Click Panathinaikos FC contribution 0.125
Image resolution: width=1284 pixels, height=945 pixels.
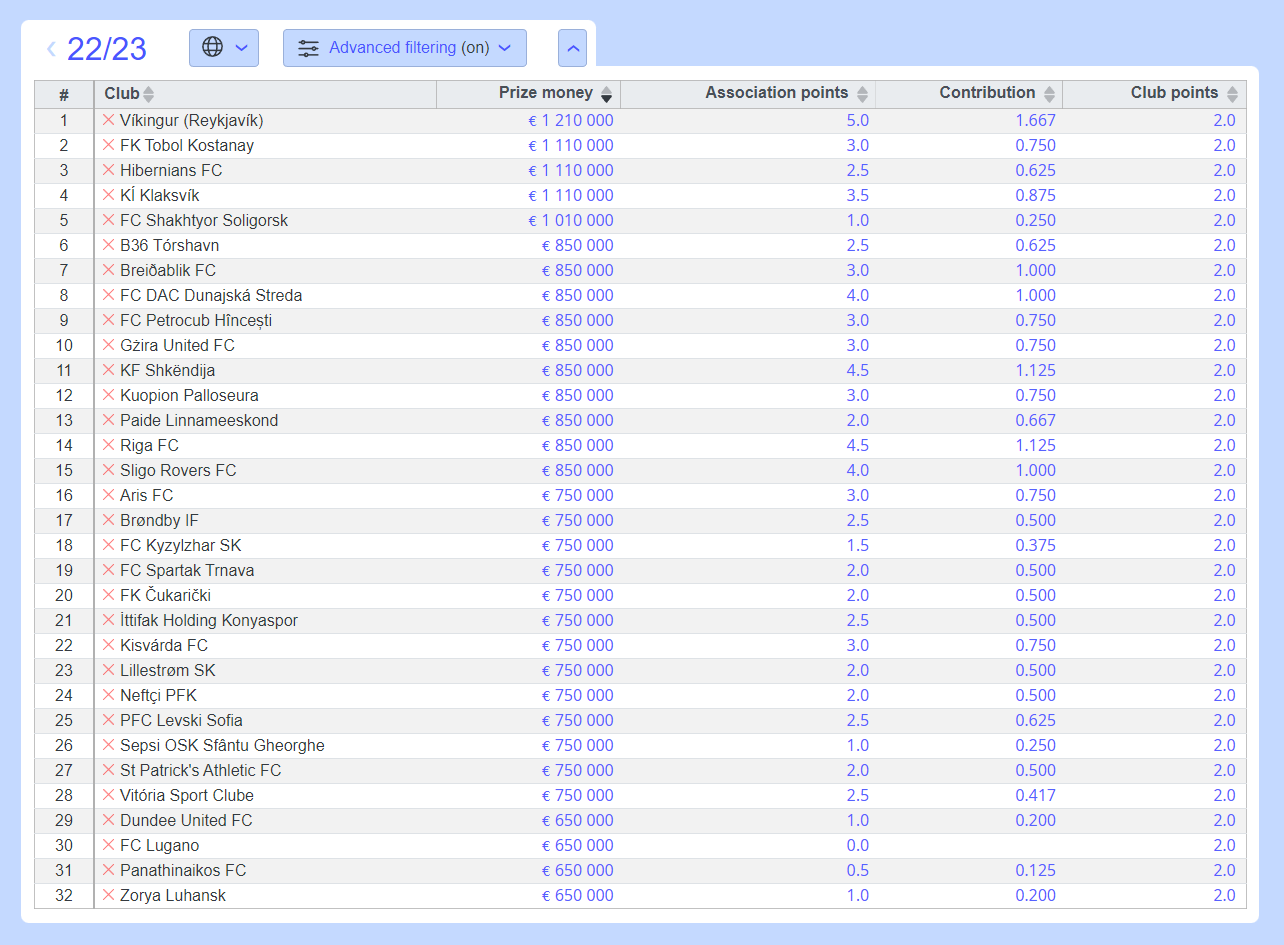tap(1035, 870)
